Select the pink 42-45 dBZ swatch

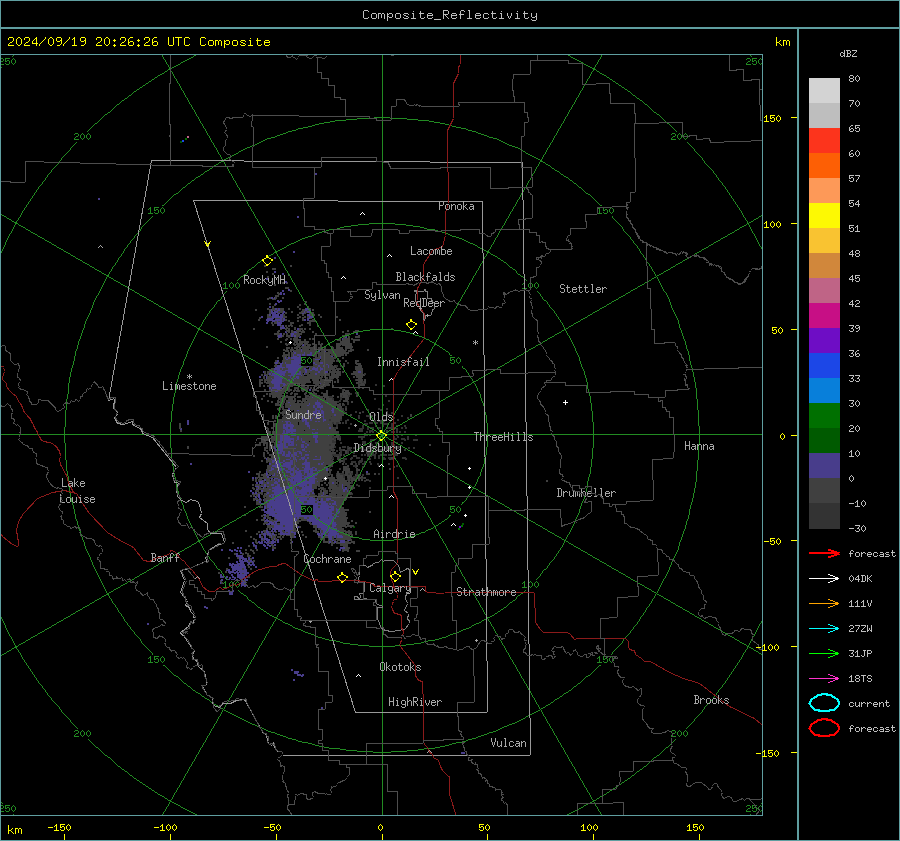[x=824, y=290]
